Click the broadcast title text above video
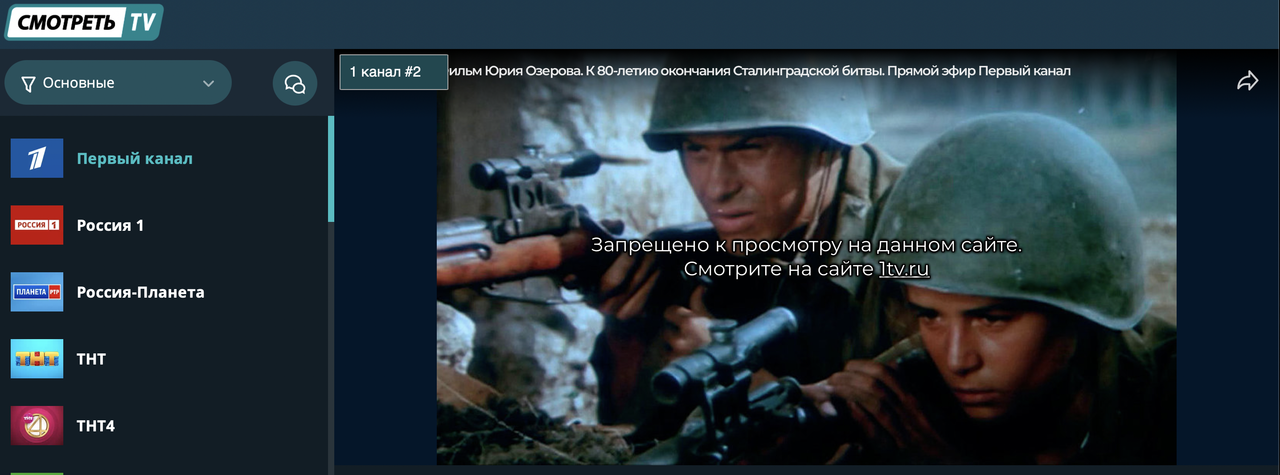Screen dimensions: 1280x475 click(760, 71)
